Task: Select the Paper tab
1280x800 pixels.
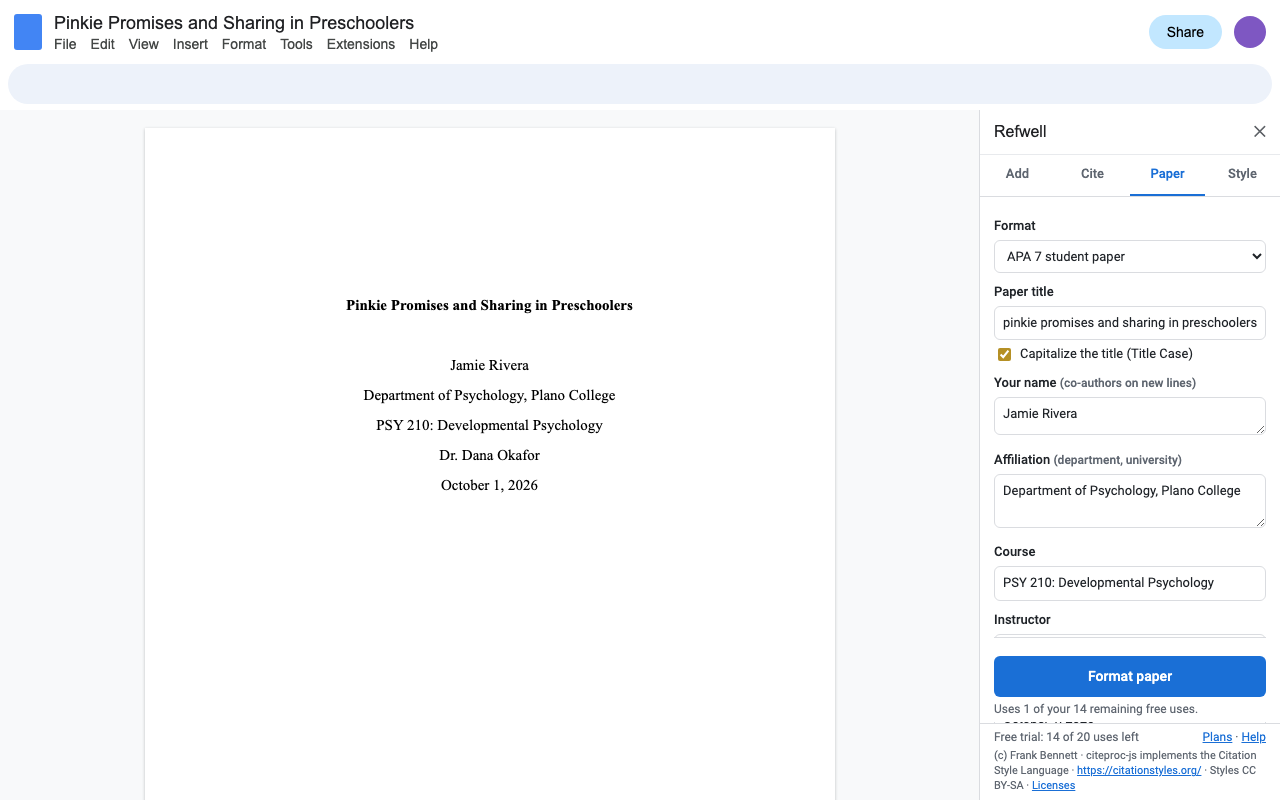Action: pyautogui.click(x=1167, y=174)
